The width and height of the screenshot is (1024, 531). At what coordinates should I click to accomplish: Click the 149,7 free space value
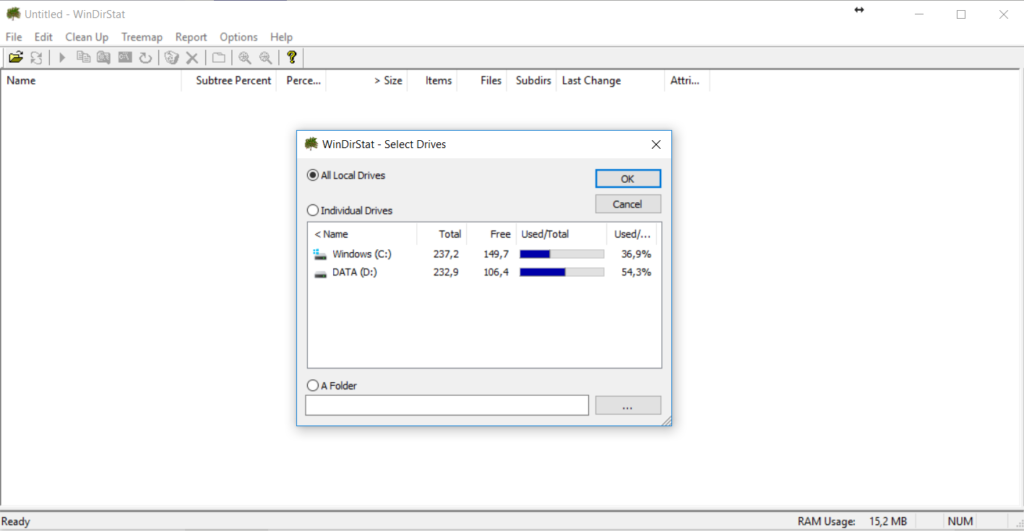coord(496,254)
